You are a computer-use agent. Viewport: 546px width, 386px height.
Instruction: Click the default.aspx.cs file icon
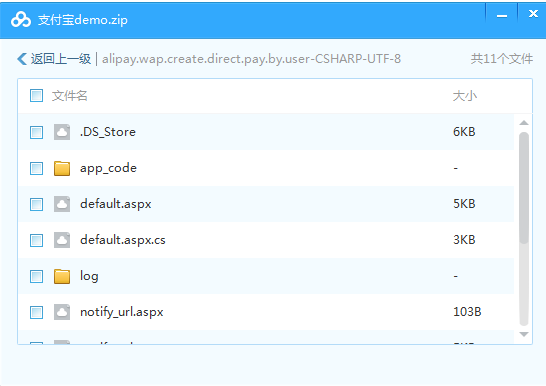tap(62, 240)
